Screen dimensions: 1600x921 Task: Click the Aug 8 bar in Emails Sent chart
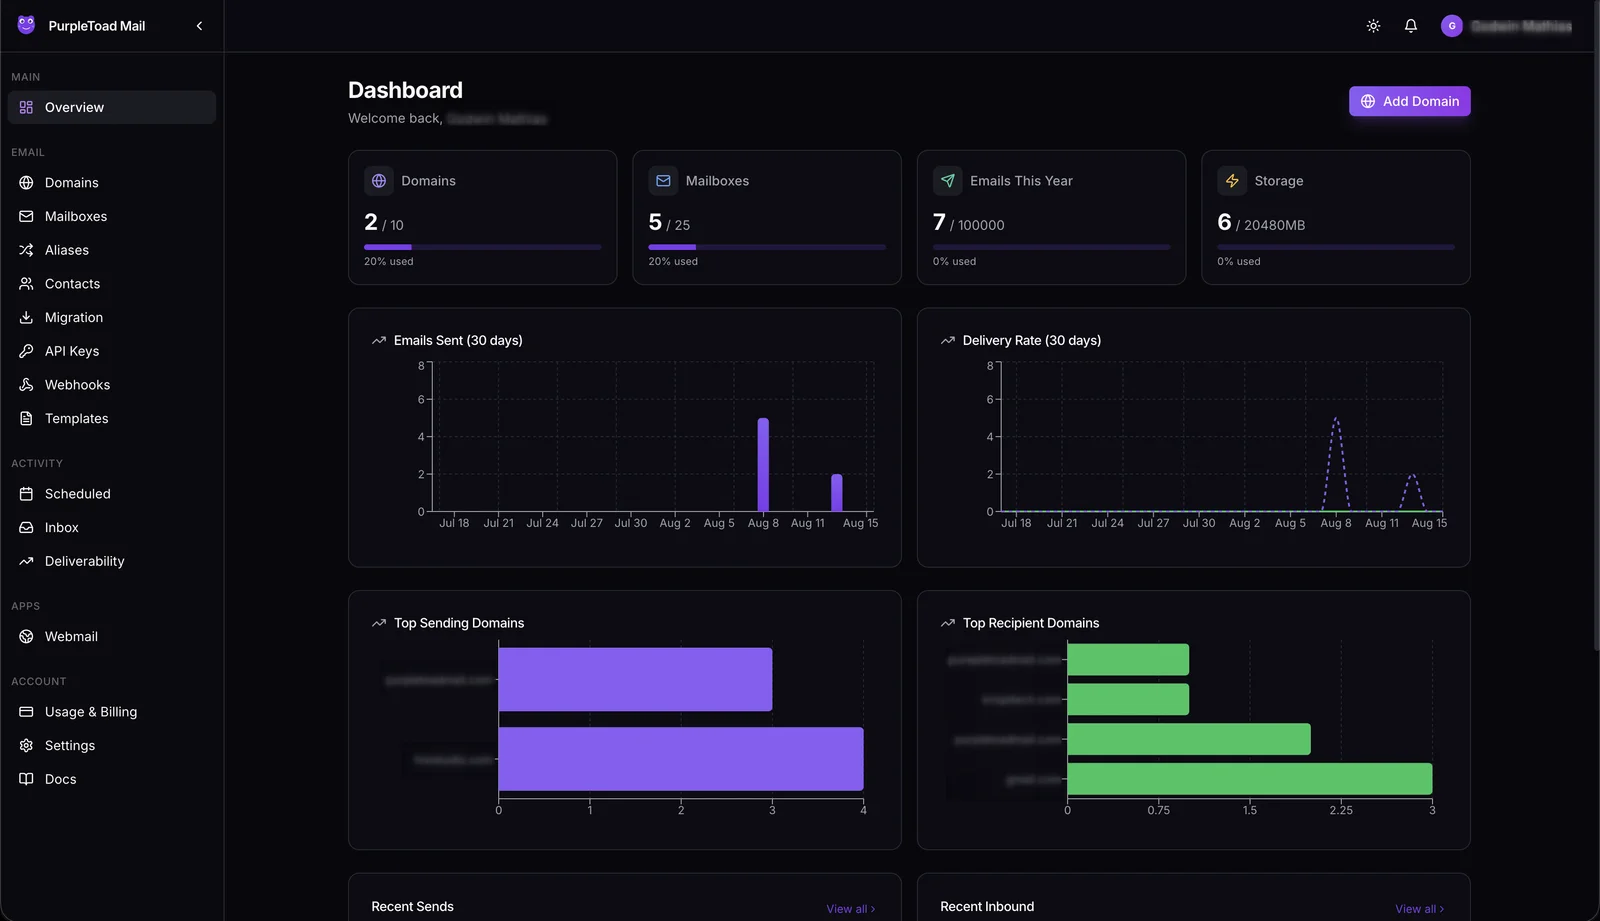click(x=763, y=465)
